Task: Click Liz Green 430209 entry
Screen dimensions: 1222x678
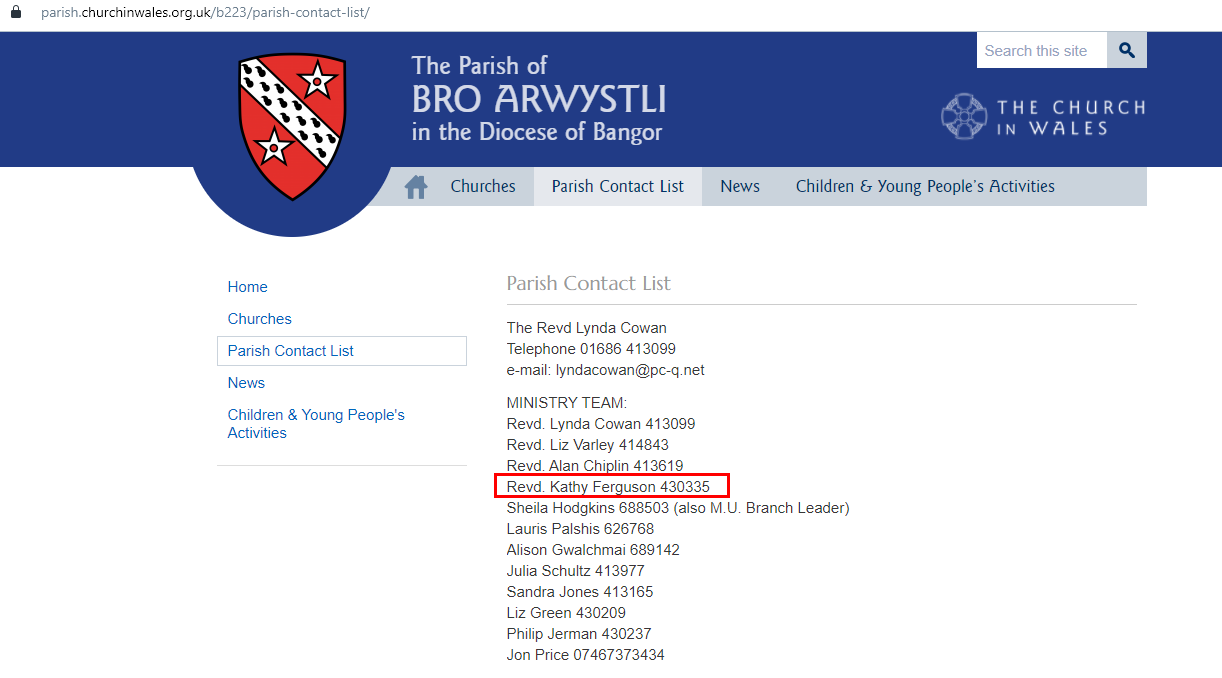Action: (x=566, y=613)
